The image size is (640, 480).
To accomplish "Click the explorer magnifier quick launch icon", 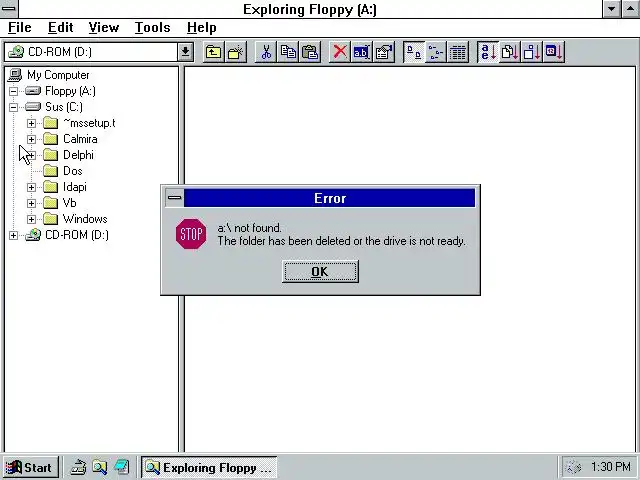I will tap(100, 467).
